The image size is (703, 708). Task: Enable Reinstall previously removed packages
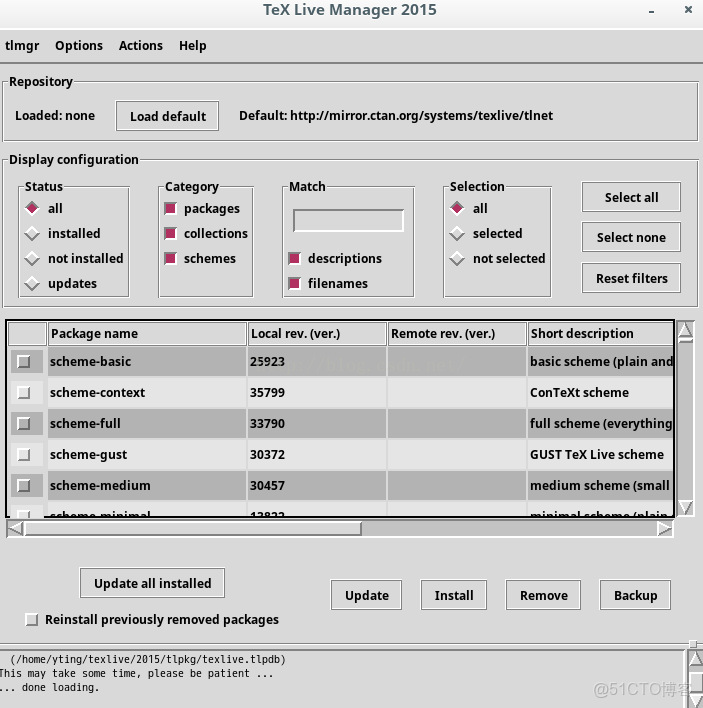[x=32, y=620]
